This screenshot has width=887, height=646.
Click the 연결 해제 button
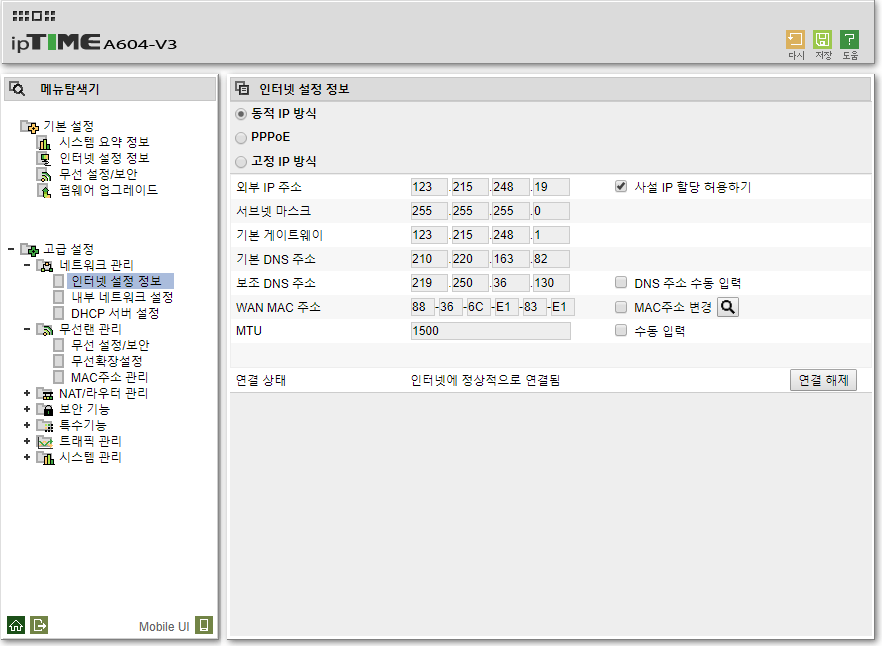pos(823,380)
